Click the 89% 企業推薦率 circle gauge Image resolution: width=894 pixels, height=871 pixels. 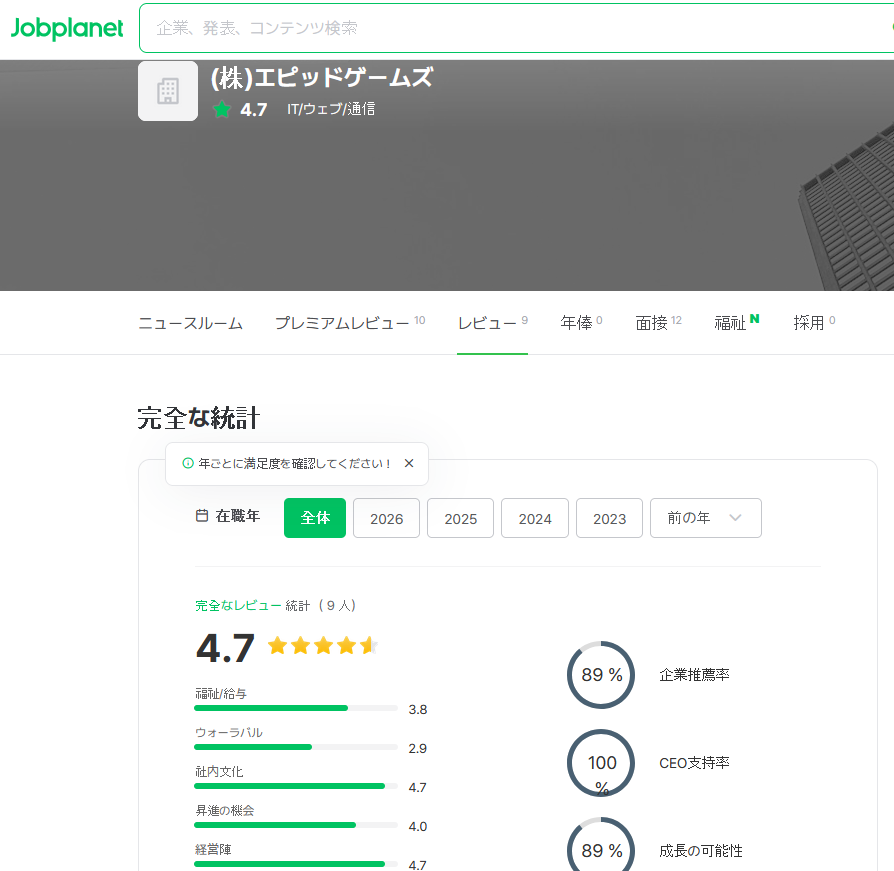pyautogui.click(x=601, y=675)
